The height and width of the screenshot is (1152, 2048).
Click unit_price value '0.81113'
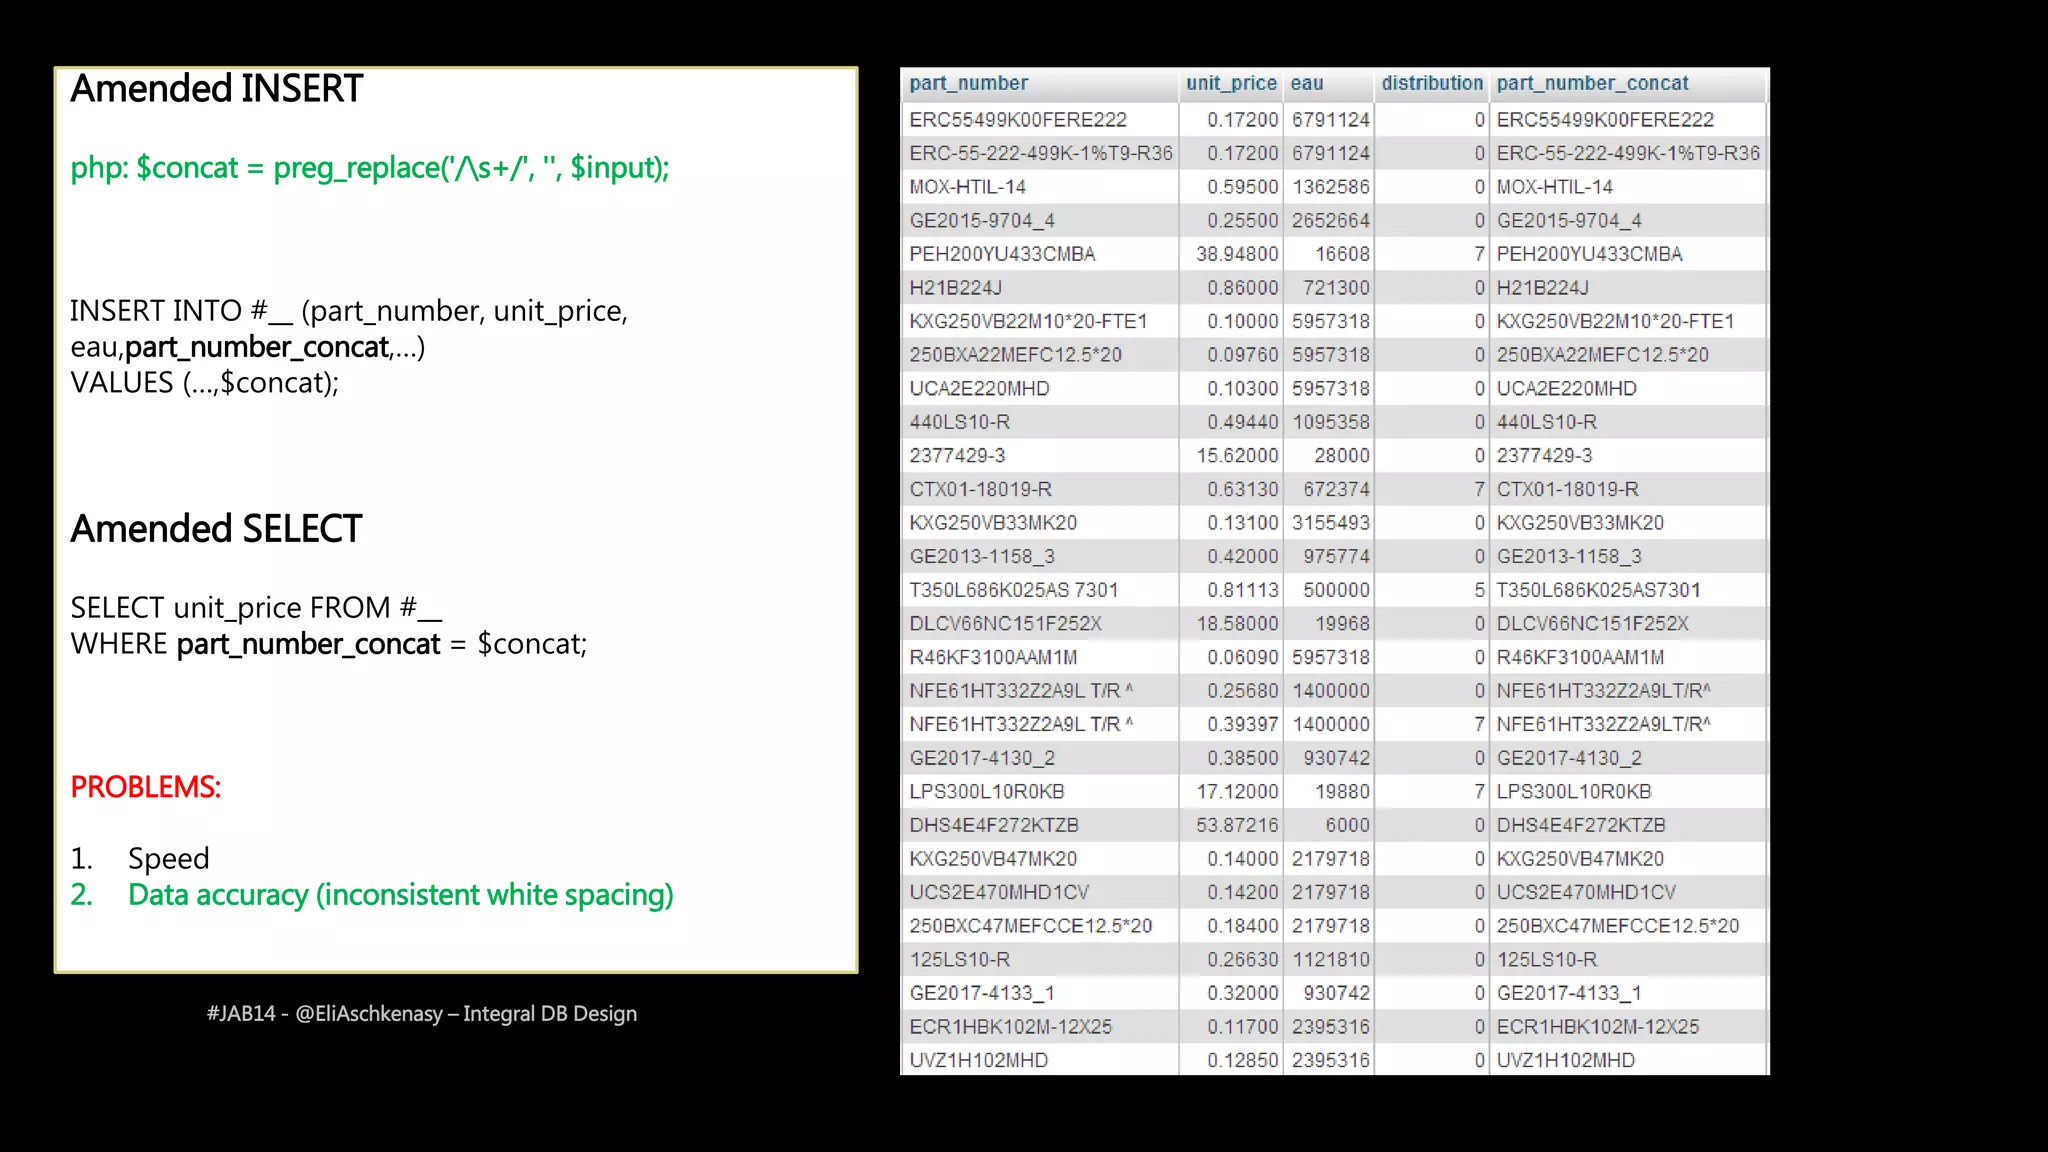(1242, 590)
